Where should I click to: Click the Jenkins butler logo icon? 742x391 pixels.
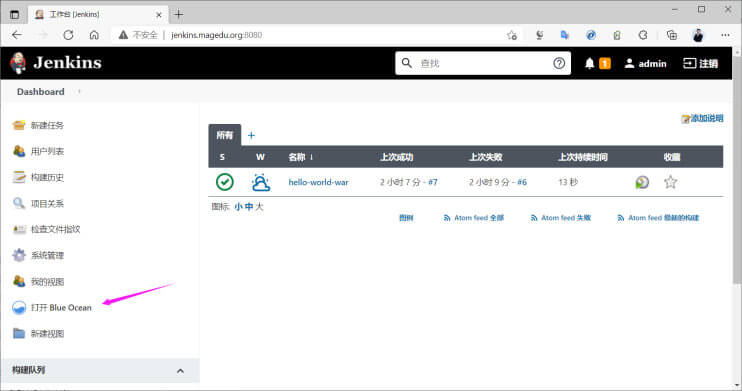(18, 63)
